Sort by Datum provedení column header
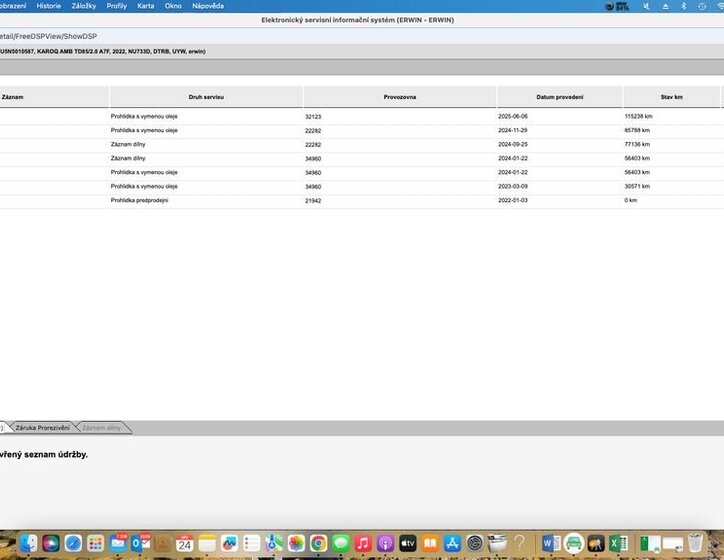 point(559,97)
